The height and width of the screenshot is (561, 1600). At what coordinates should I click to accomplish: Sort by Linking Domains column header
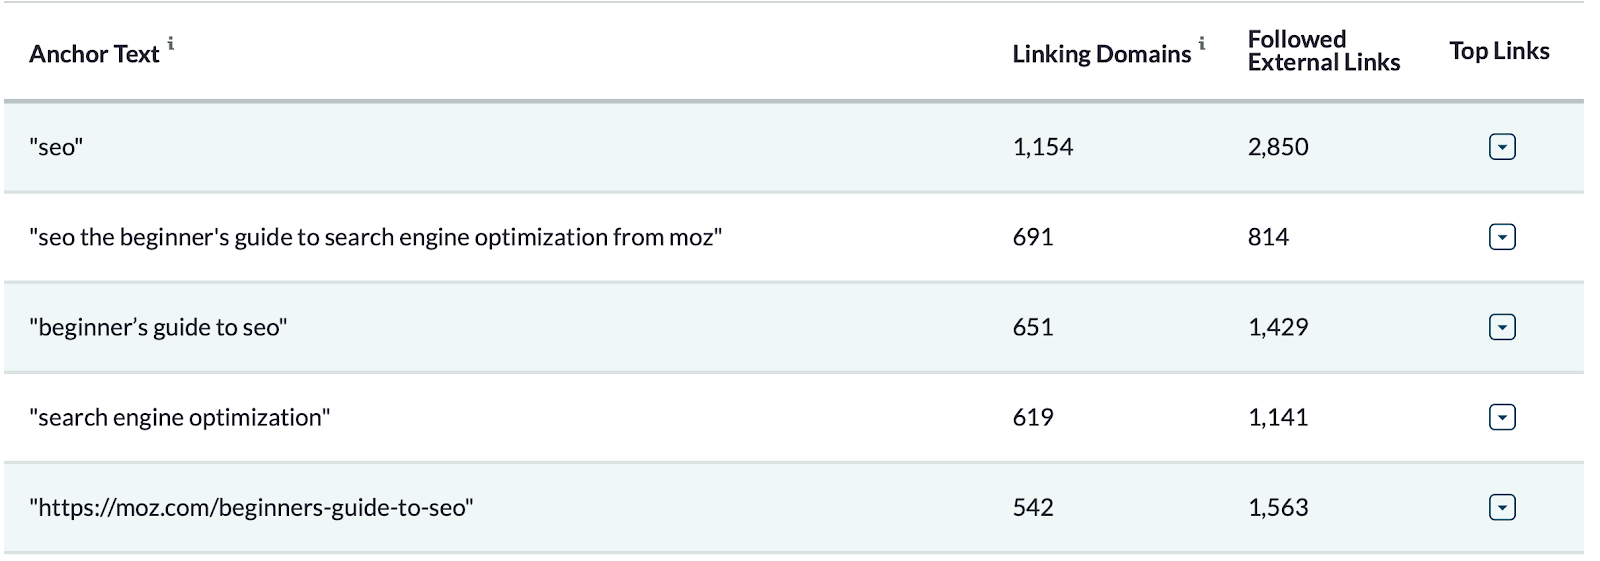point(1101,54)
